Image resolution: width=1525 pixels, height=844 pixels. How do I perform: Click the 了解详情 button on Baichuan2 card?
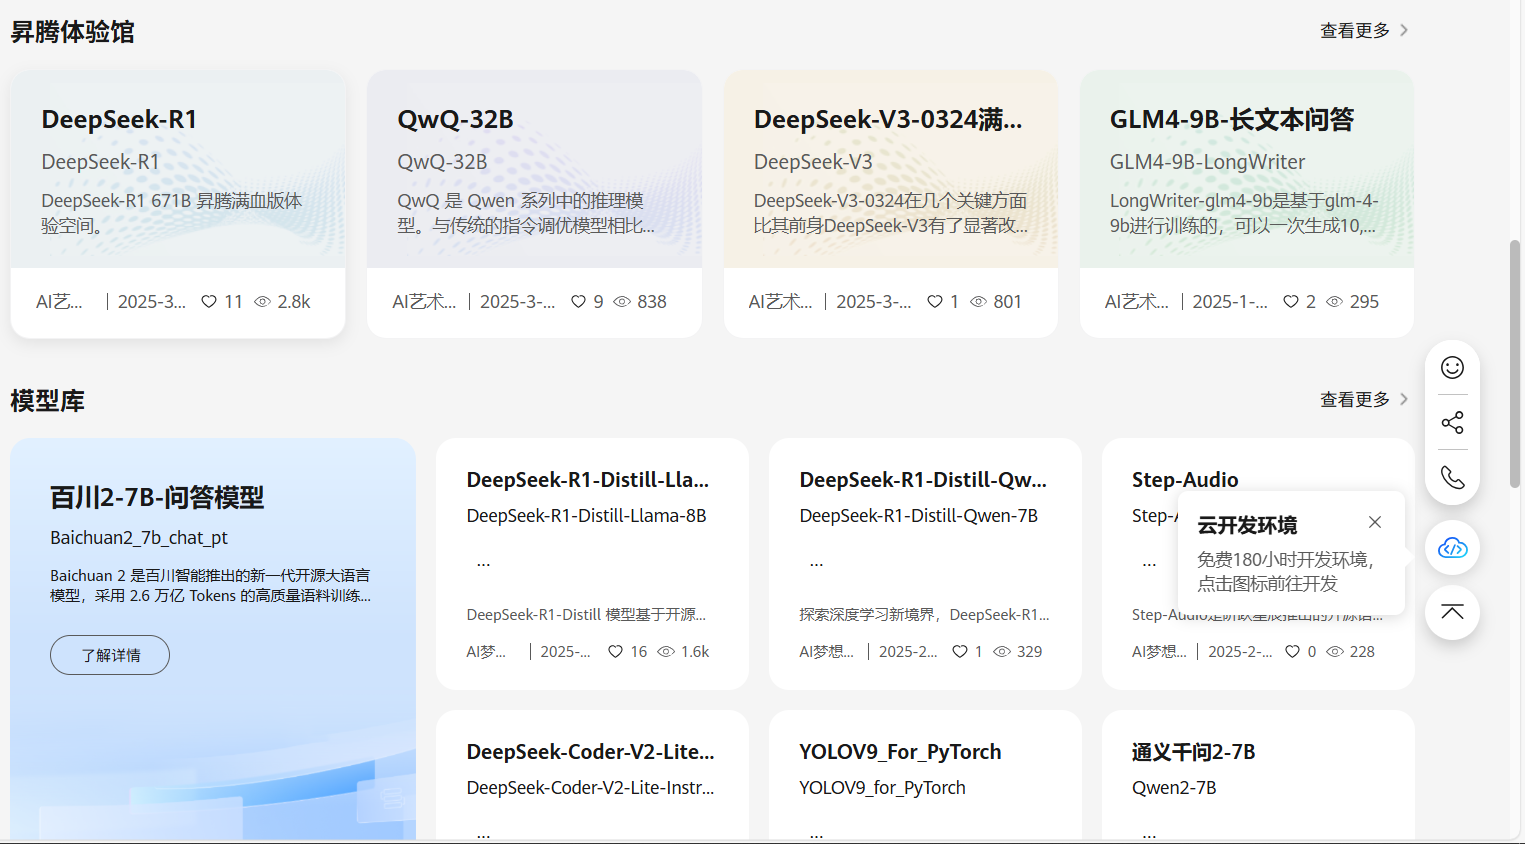coord(110,655)
